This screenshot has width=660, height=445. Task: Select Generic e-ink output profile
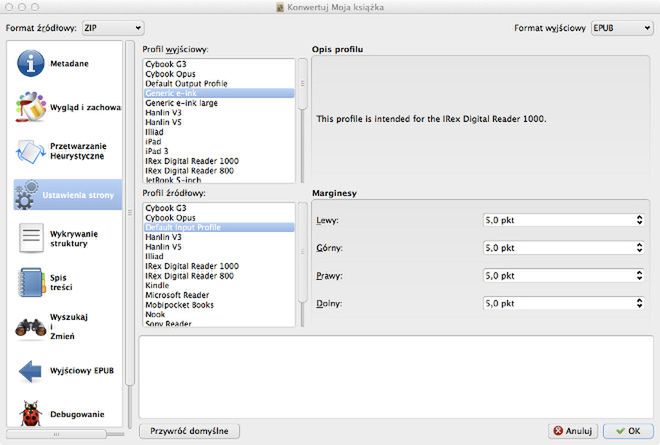pyautogui.click(x=219, y=93)
